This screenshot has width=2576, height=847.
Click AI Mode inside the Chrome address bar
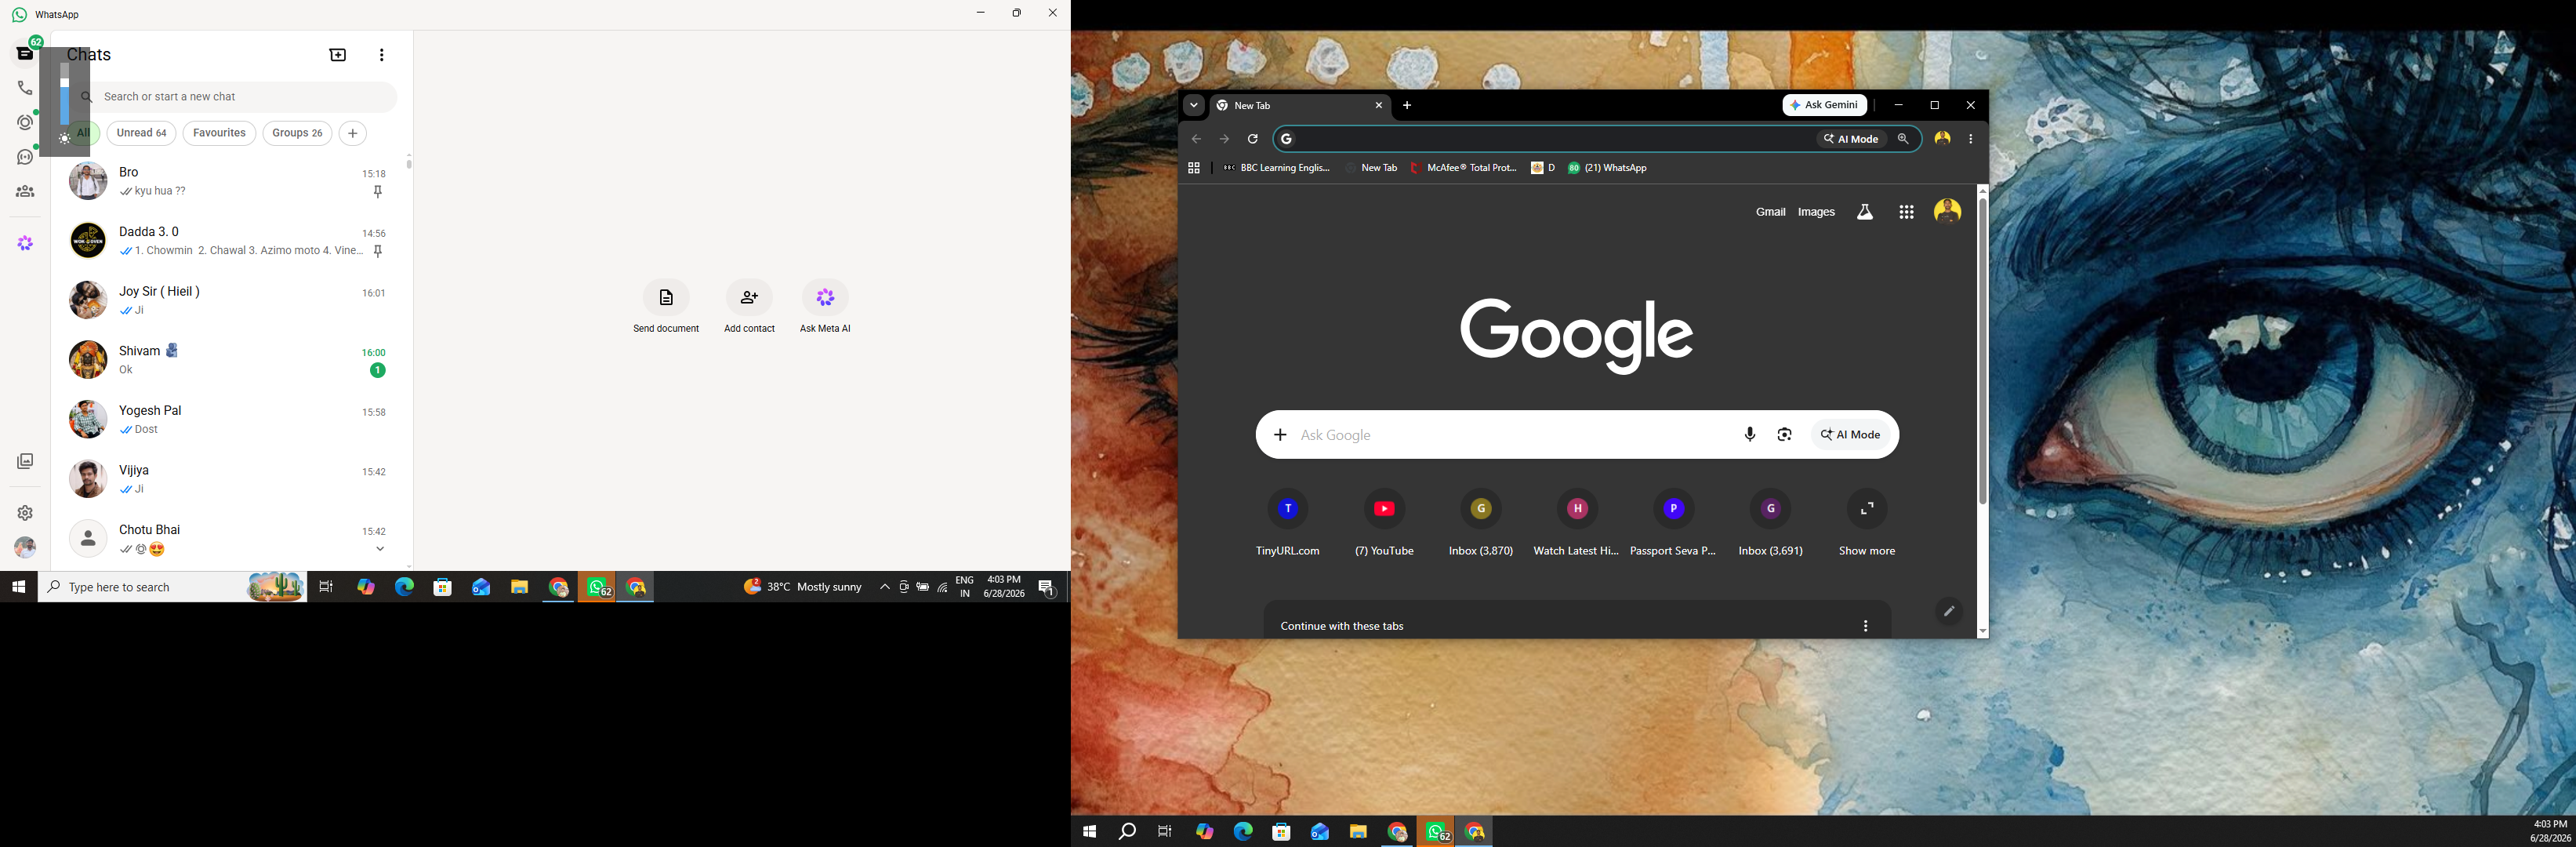(1851, 139)
